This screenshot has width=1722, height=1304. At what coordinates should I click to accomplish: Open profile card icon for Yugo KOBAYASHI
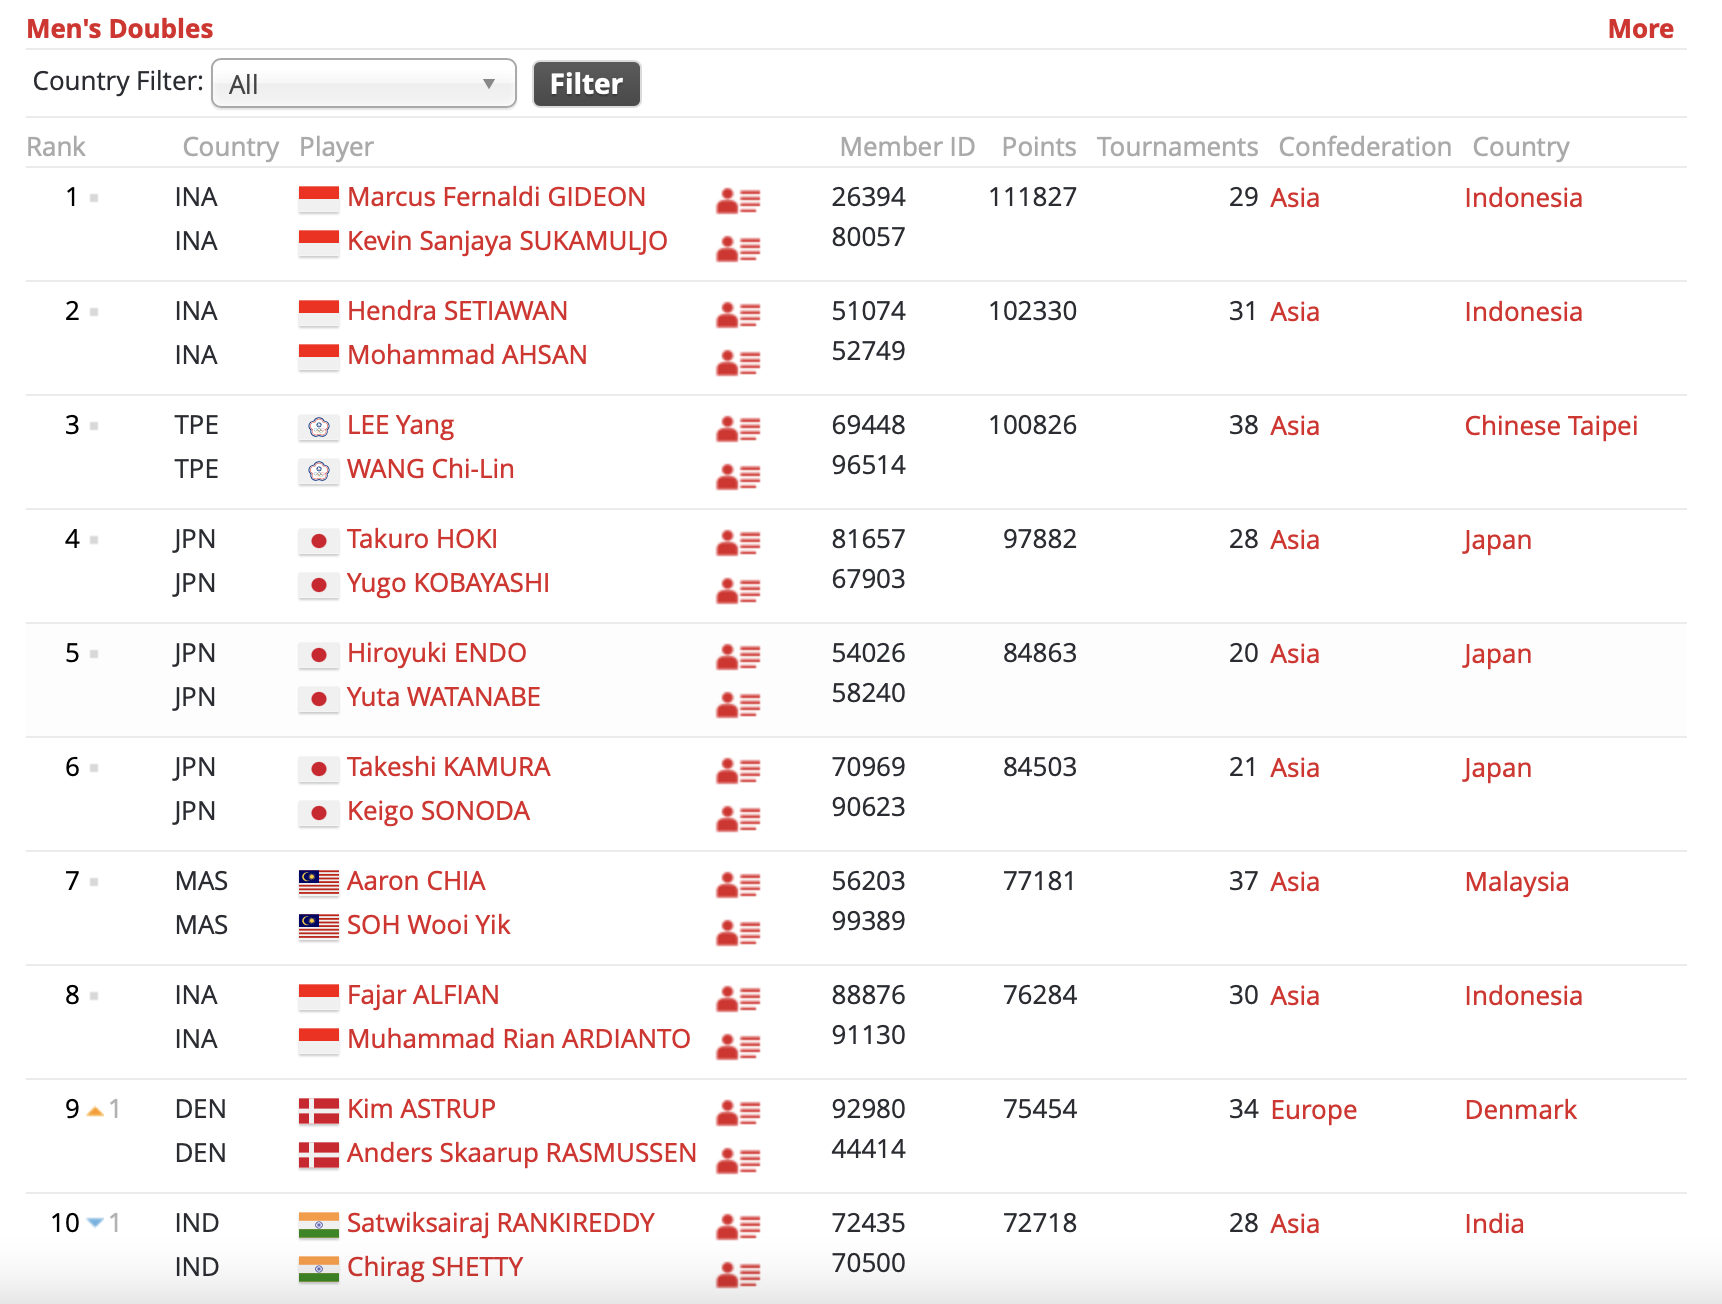pyautogui.click(x=738, y=590)
